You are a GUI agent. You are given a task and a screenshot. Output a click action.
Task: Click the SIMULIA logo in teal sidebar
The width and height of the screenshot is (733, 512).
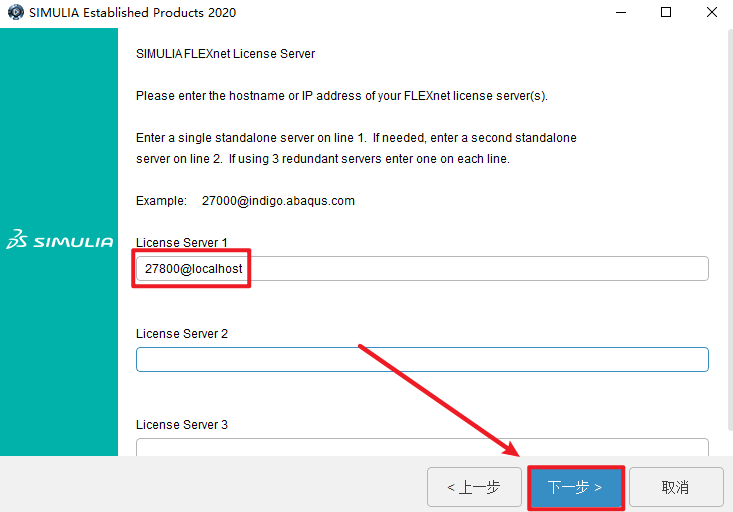tap(59, 241)
